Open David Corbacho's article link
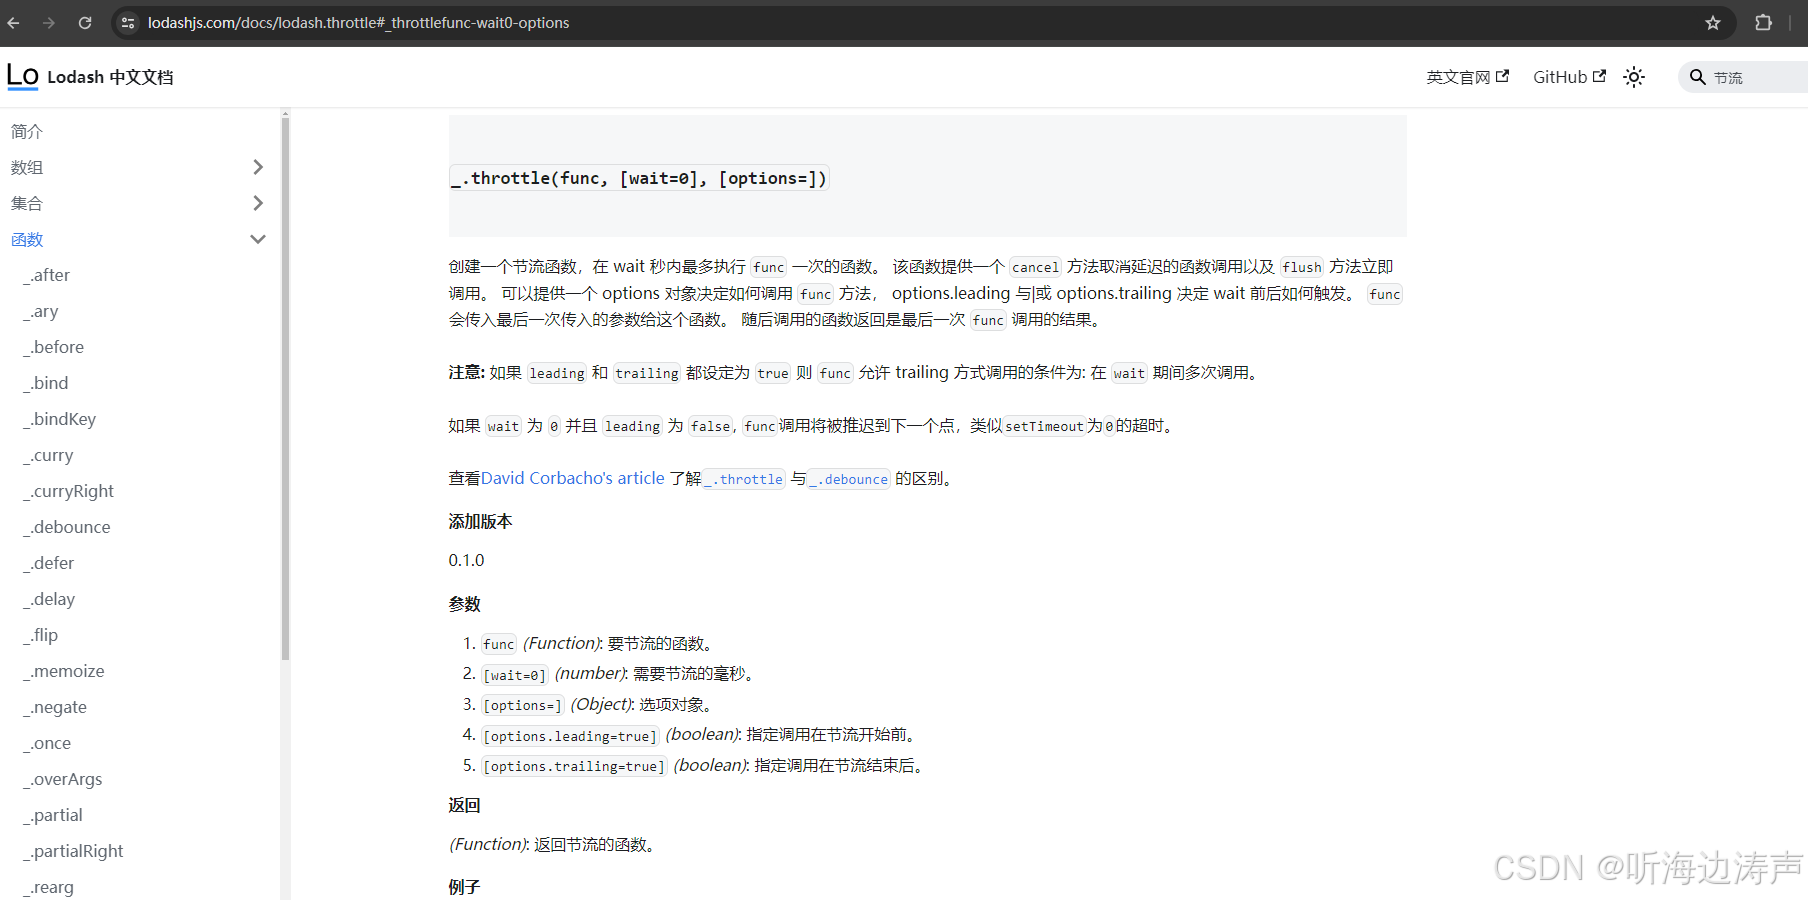The height and width of the screenshot is (900, 1808). click(572, 478)
